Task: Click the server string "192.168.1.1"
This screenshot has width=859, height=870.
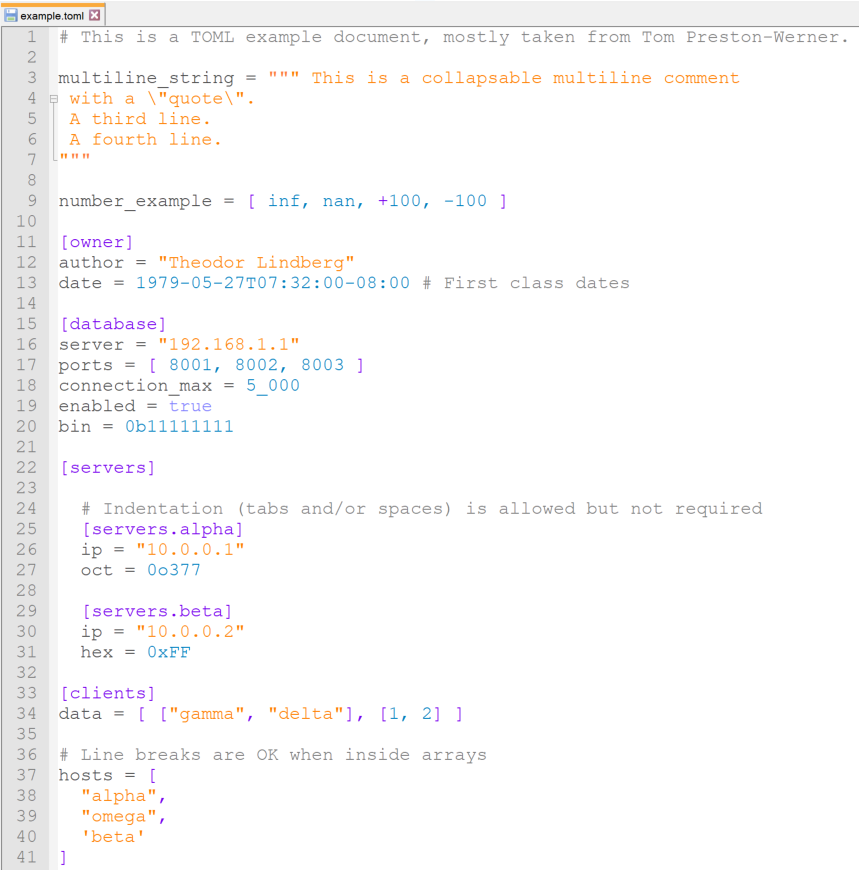Action: pos(229,345)
